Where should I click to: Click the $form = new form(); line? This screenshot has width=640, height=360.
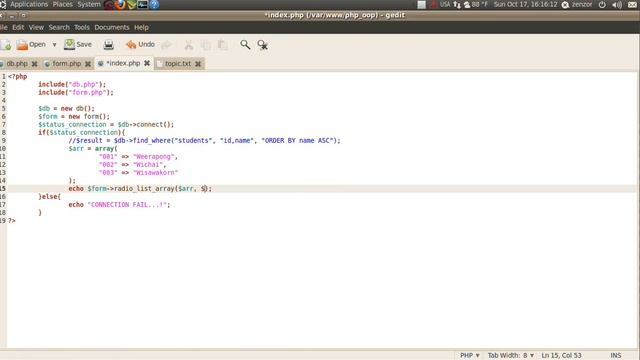[x=74, y=117]
